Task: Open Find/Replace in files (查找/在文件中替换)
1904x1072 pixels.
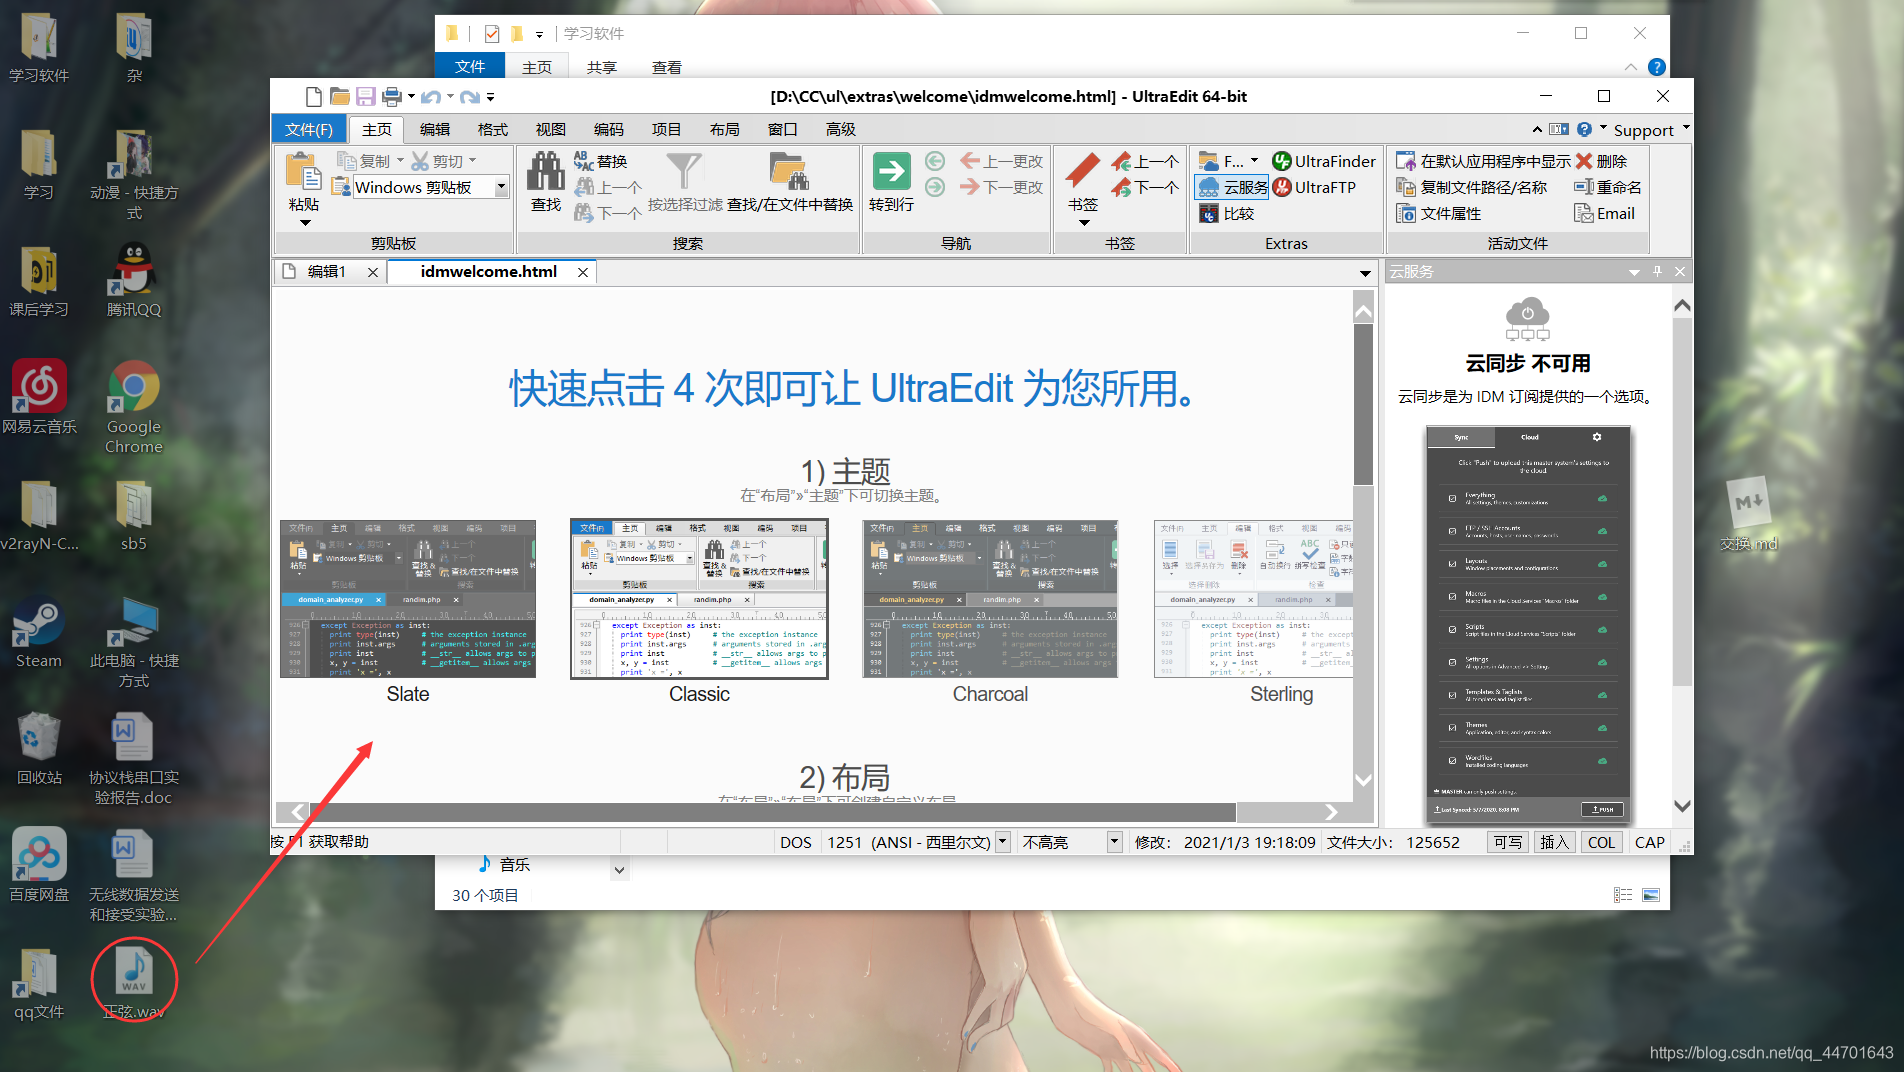Action: [789, 182]
